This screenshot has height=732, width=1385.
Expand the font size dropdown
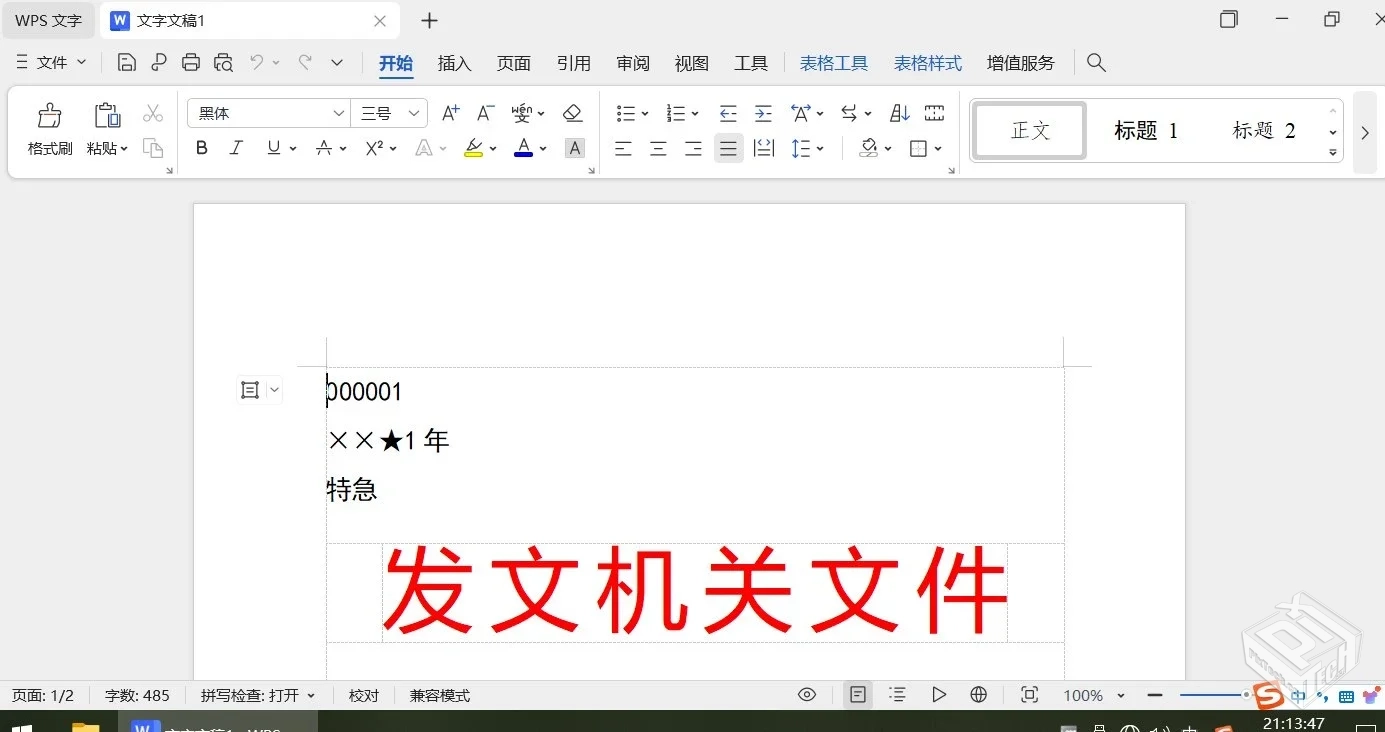click(x=415, y=113)
